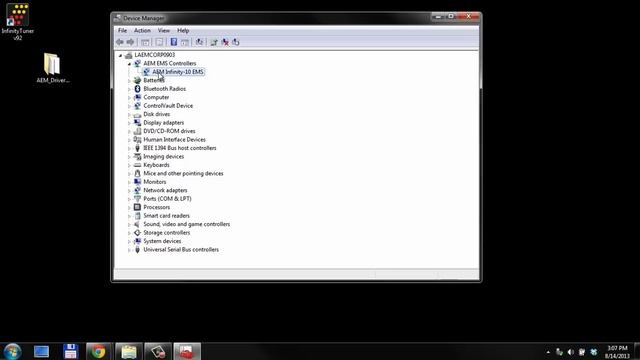Screen dimensions: 640x360
Task: Click the Update Driver Software toolbar icon
Action: 214,42
